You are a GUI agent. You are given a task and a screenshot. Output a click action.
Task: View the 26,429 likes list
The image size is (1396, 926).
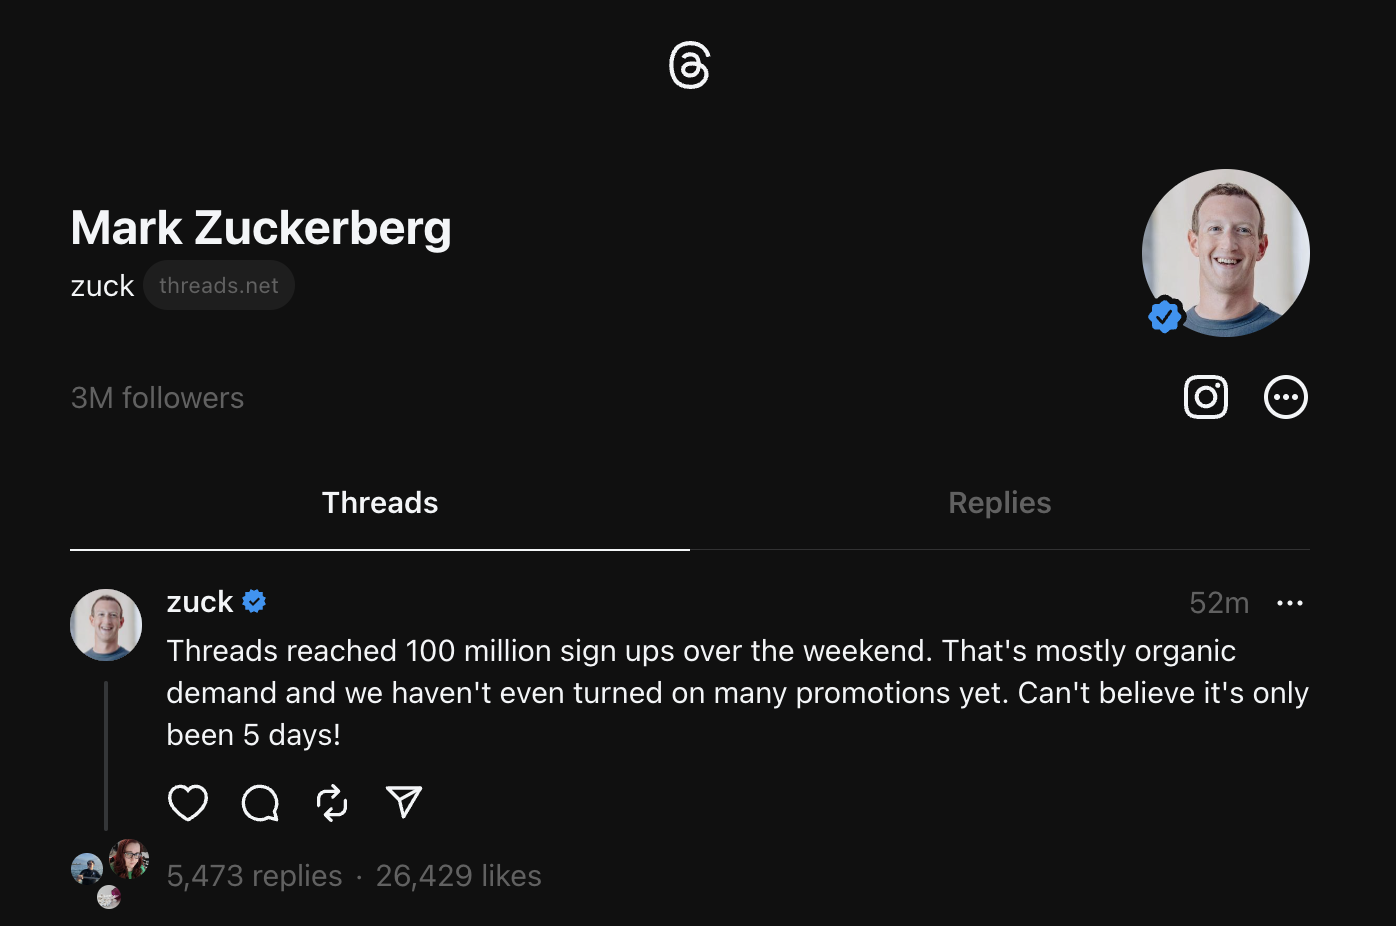(458, 876)
